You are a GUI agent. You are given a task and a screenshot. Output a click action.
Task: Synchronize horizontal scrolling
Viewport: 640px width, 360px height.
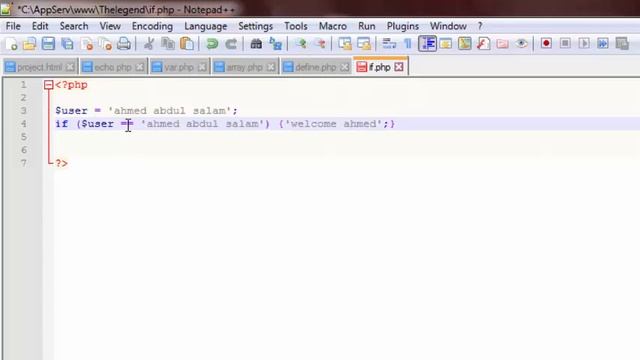pos(364,44)
